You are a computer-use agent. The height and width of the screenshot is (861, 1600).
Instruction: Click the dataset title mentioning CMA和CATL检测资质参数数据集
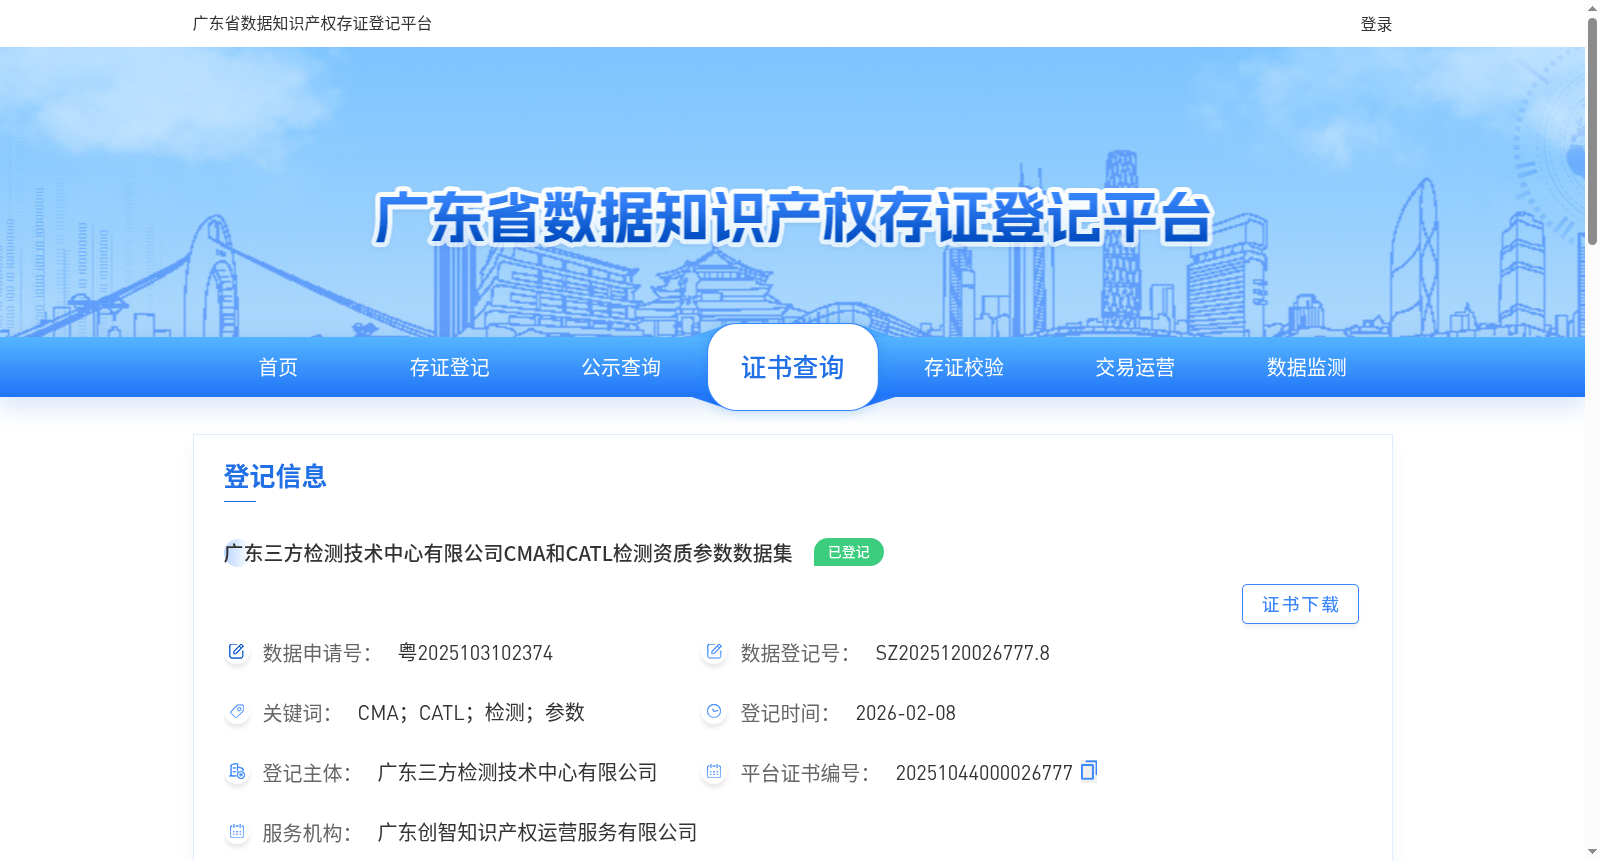click(x=508, y=553)
